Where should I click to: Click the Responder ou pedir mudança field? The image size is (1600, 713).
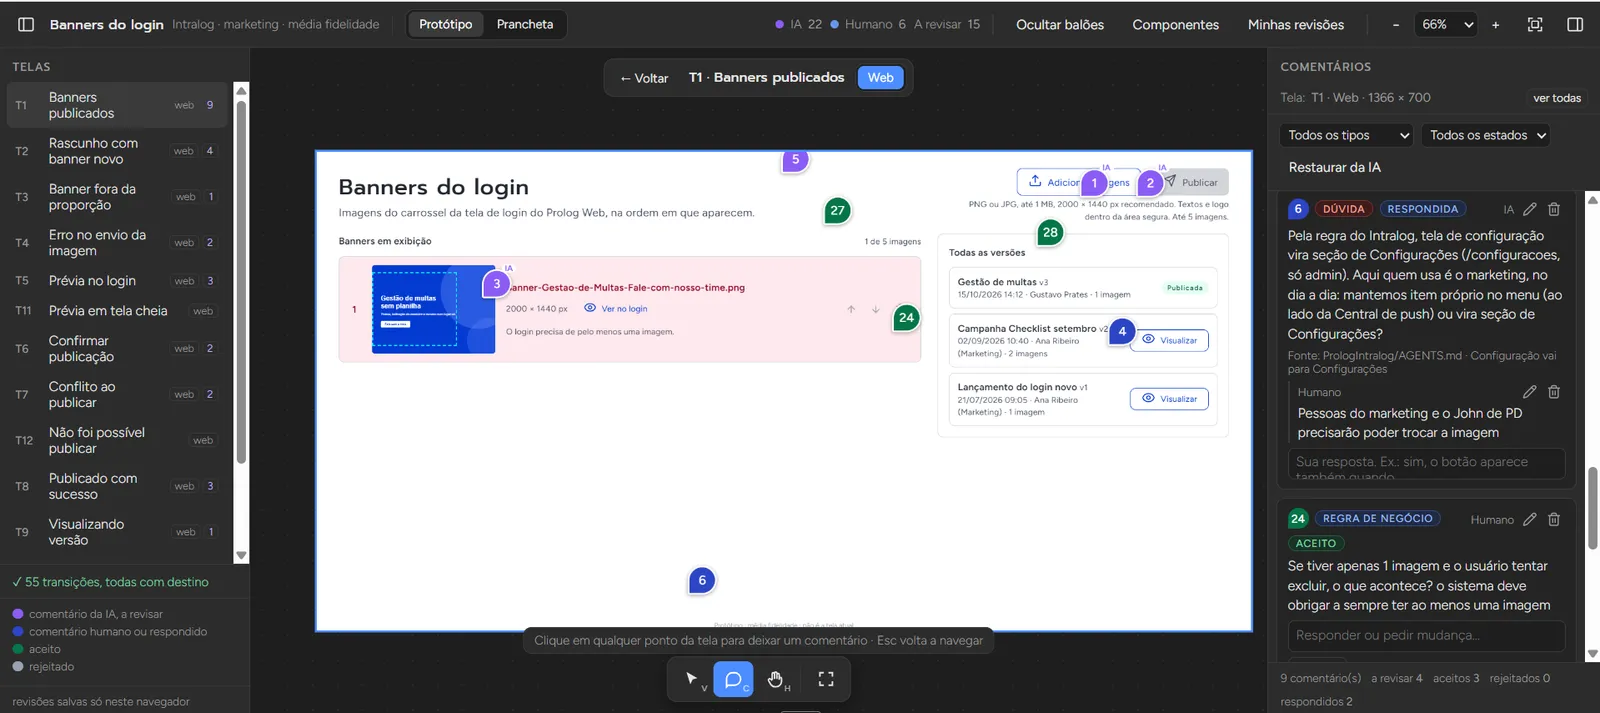coord(1427,636)
